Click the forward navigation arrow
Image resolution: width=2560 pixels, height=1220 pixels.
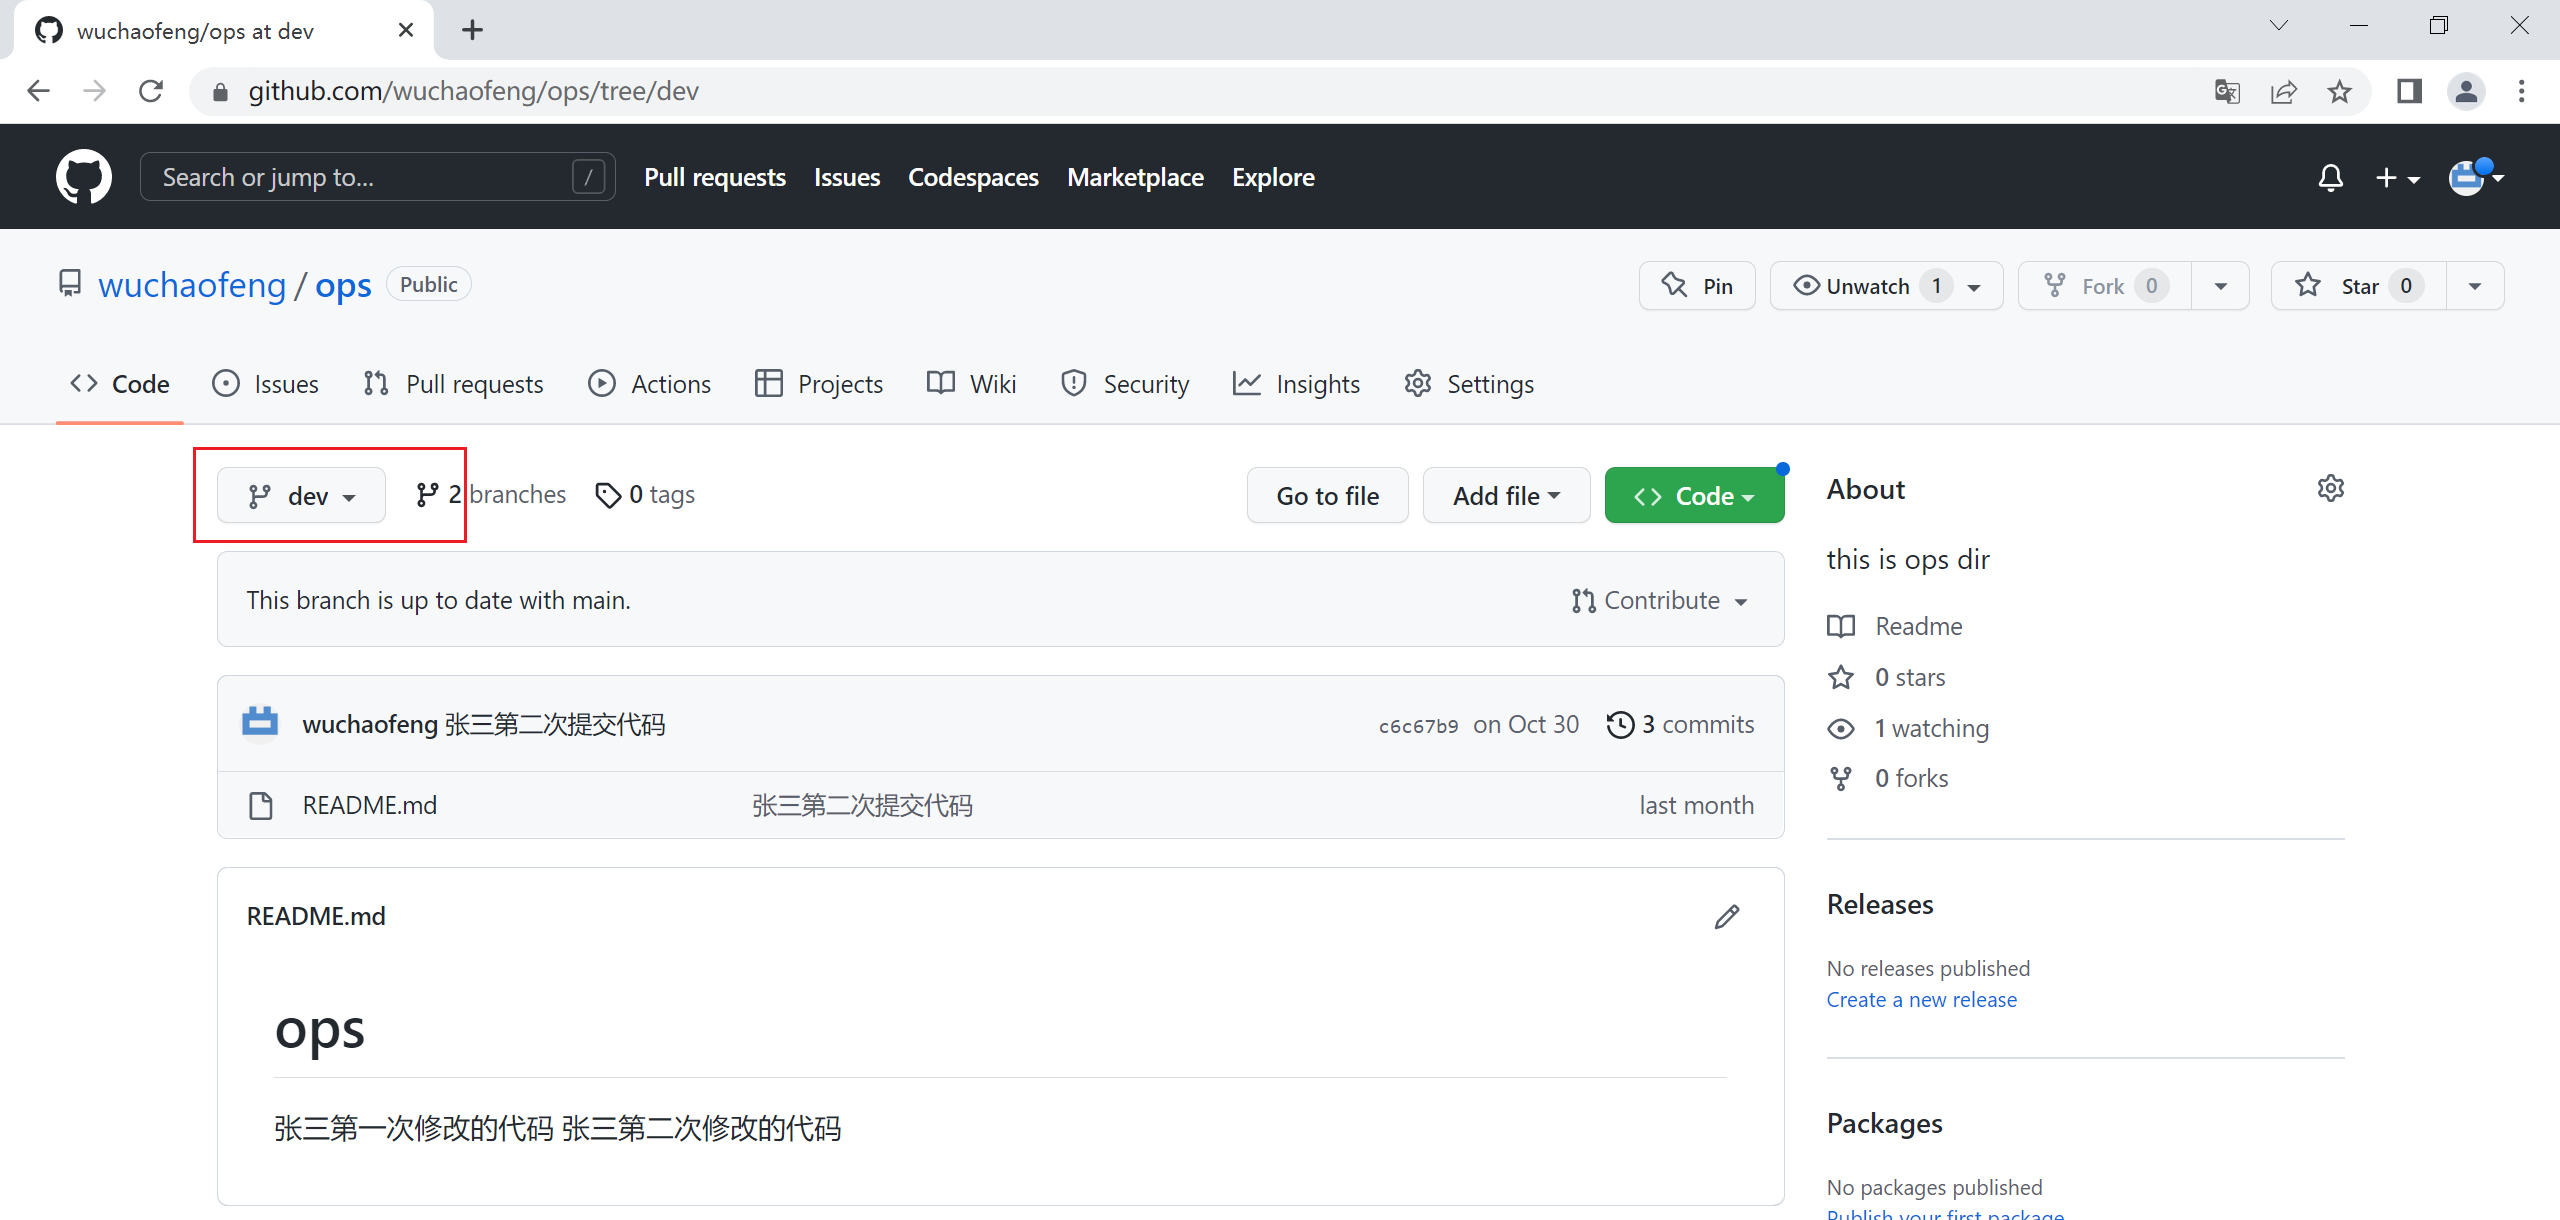95,91
